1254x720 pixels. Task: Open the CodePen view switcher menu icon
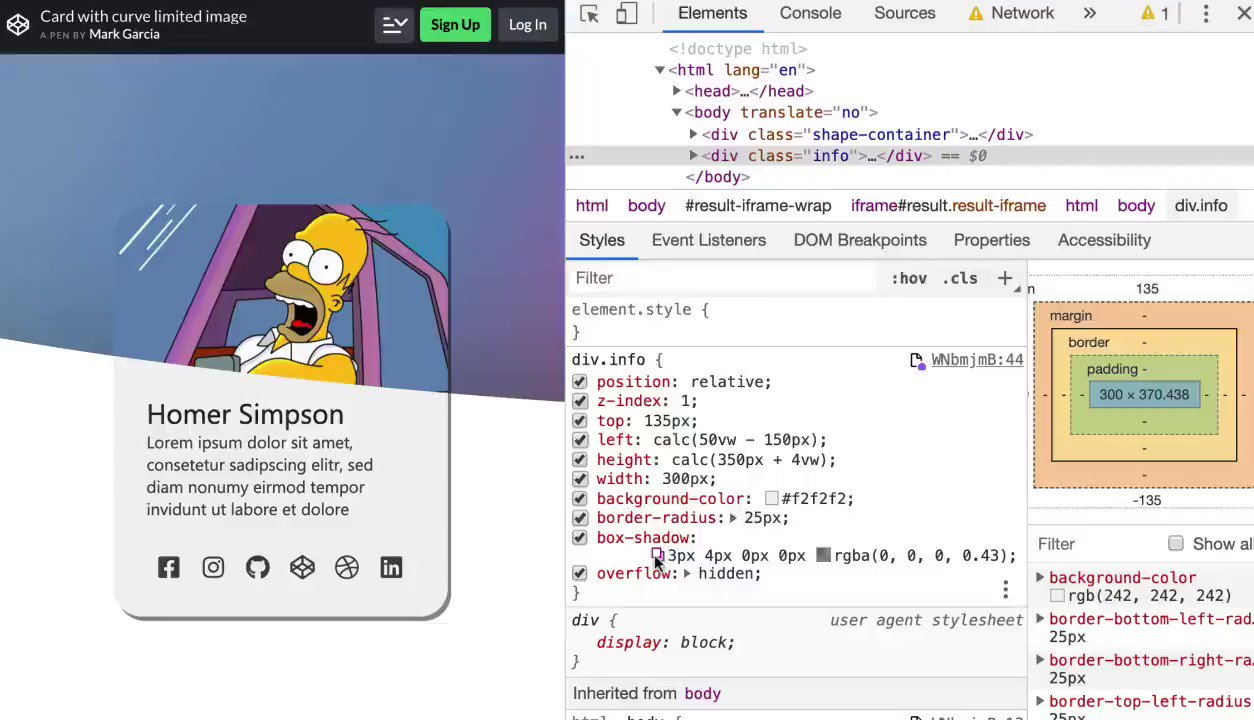tap(395, 25)
